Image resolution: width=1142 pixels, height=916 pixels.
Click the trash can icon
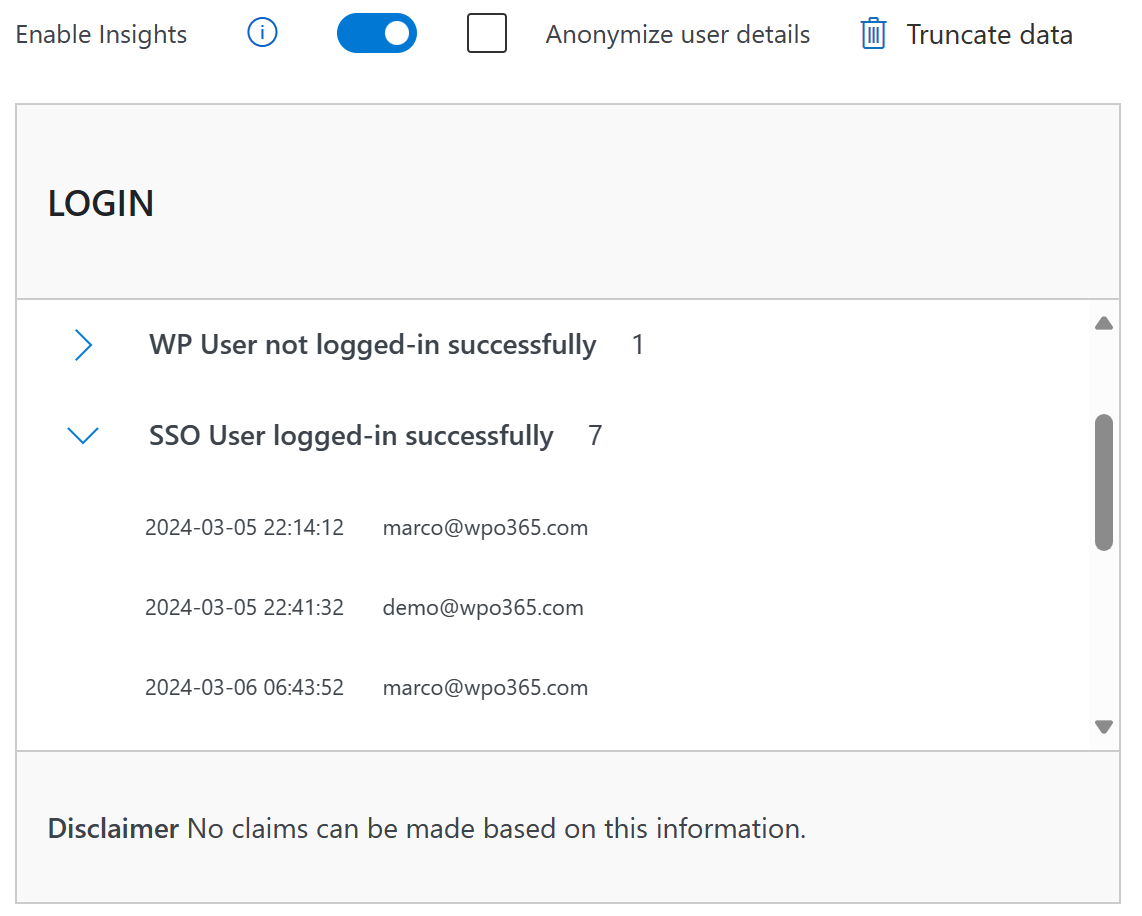coord(873,33)
